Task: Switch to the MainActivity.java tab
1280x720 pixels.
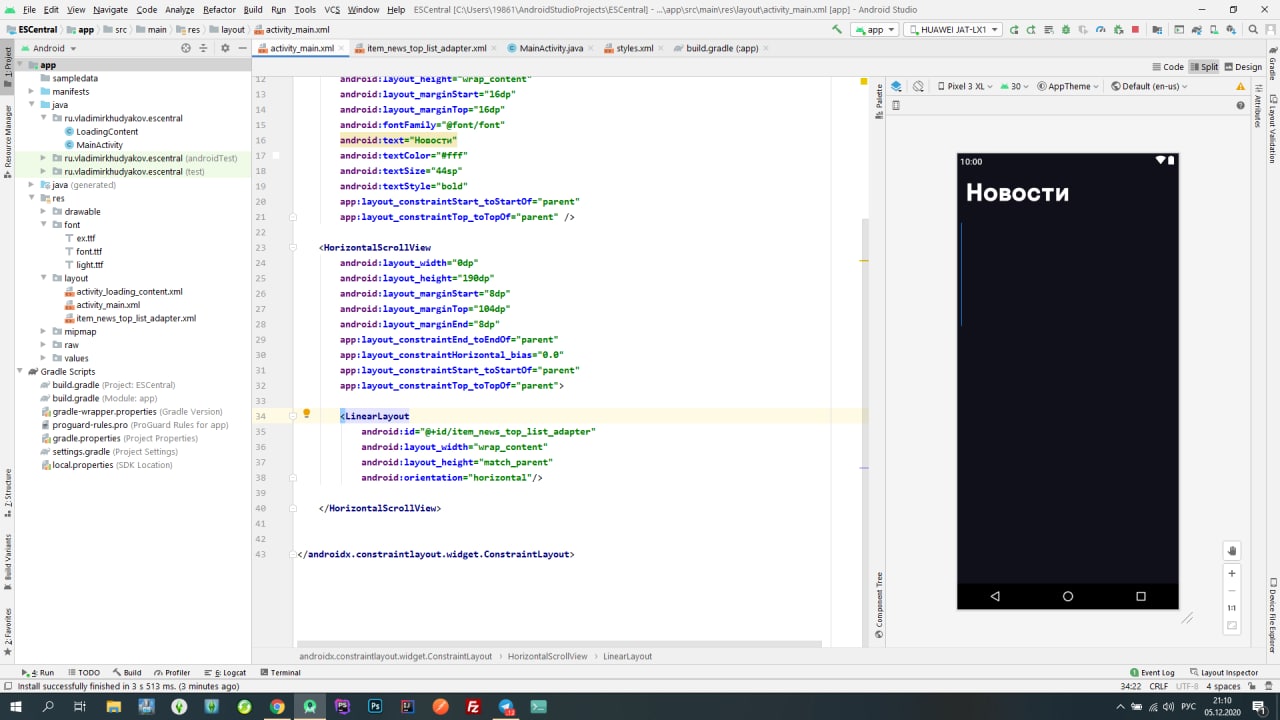Action: pyautogui.click(x=550, y=48)
